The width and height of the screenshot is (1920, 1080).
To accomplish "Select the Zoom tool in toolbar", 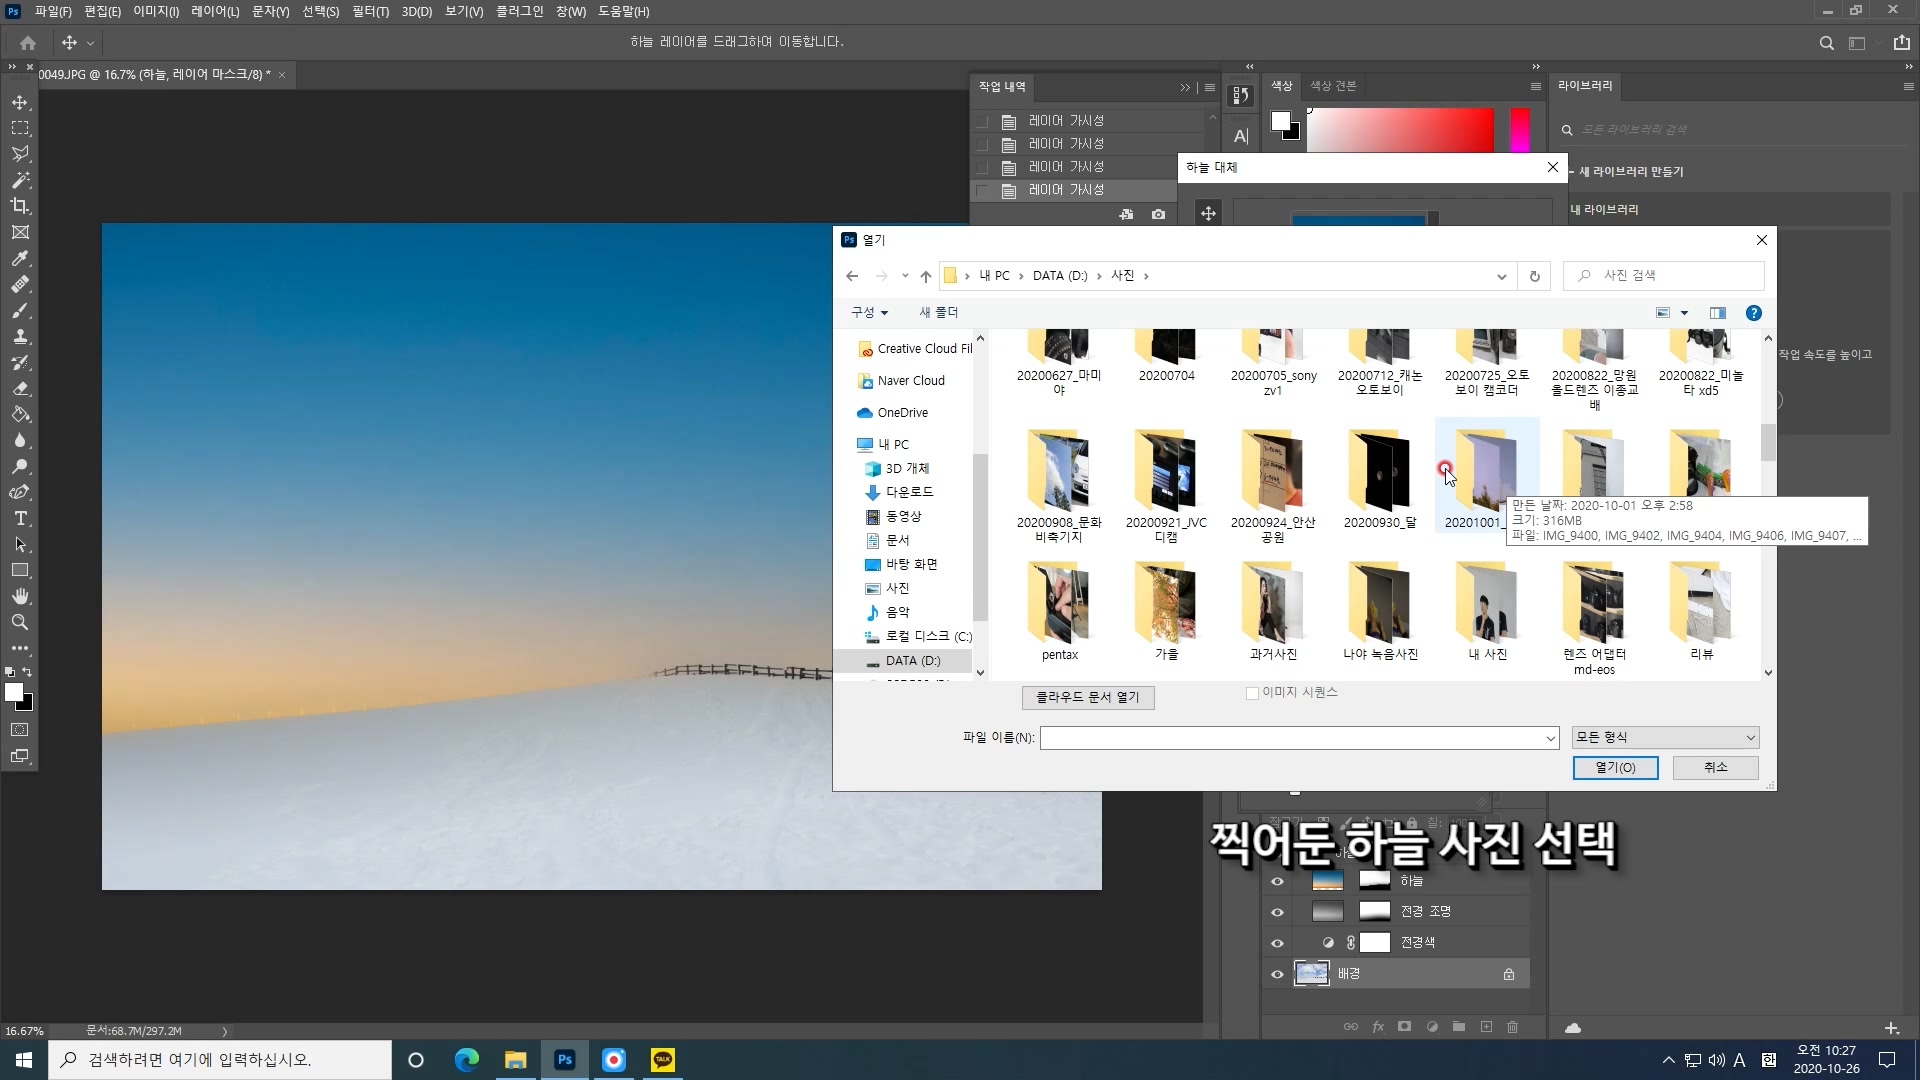I will click(x=20, y=622).
